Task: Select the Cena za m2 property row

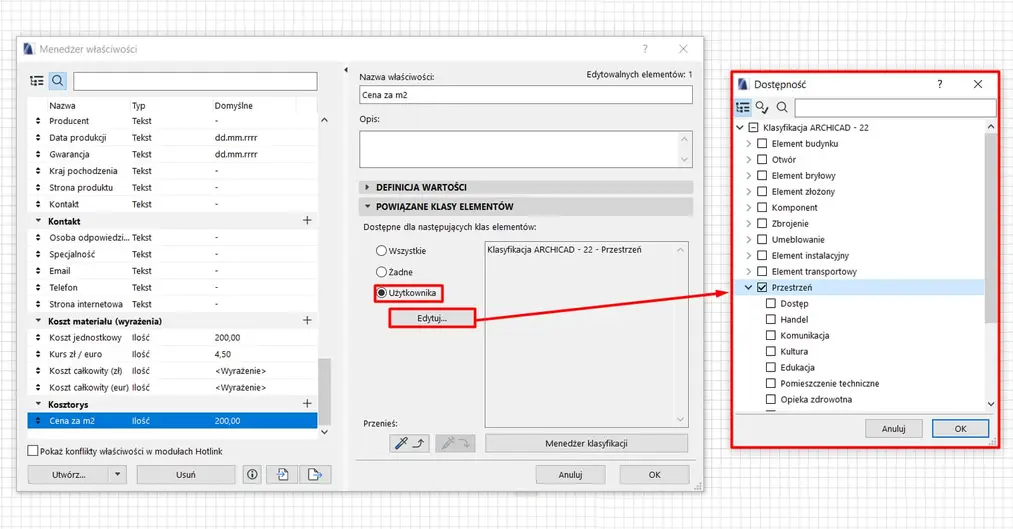Action: tap(172, 420)
